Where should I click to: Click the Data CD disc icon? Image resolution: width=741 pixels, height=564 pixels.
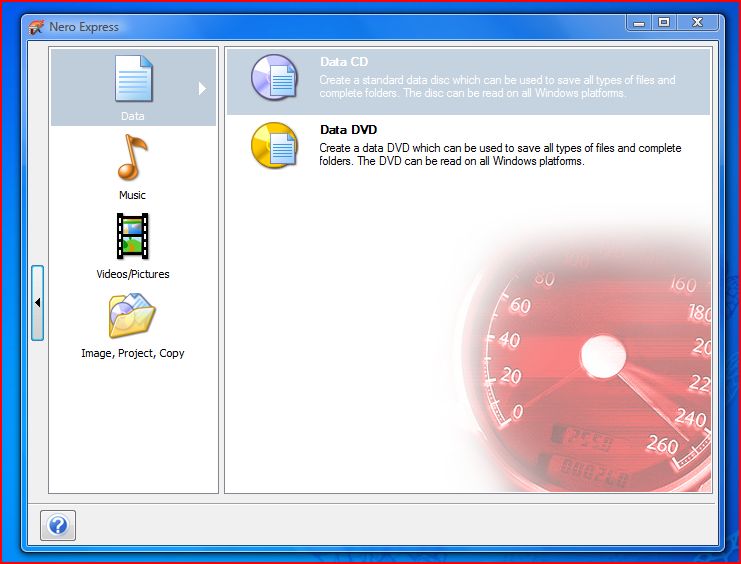[x=275, y=77]
